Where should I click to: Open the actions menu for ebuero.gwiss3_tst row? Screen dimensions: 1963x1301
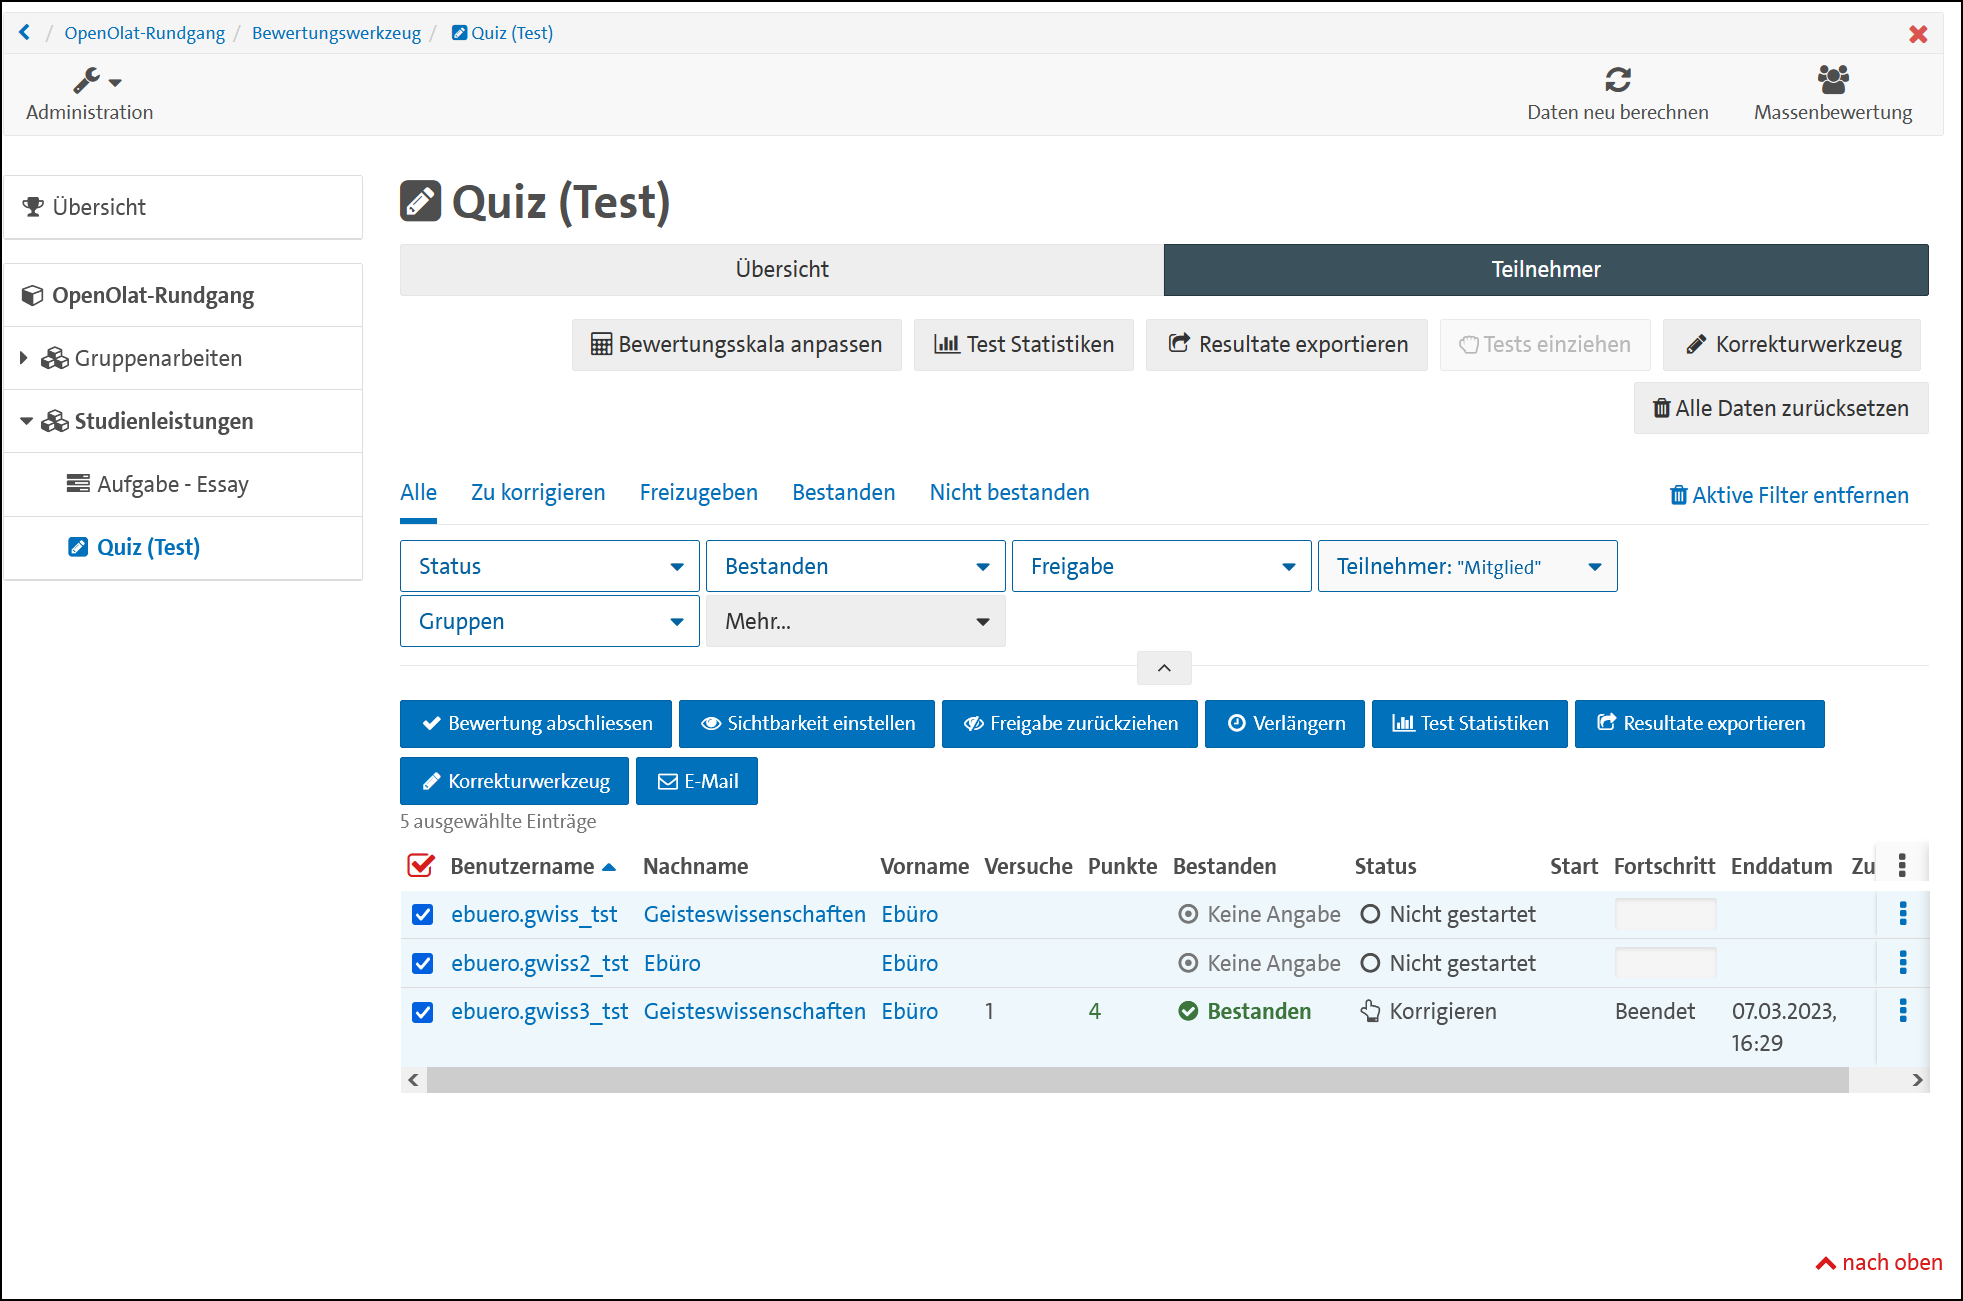1902,1011
